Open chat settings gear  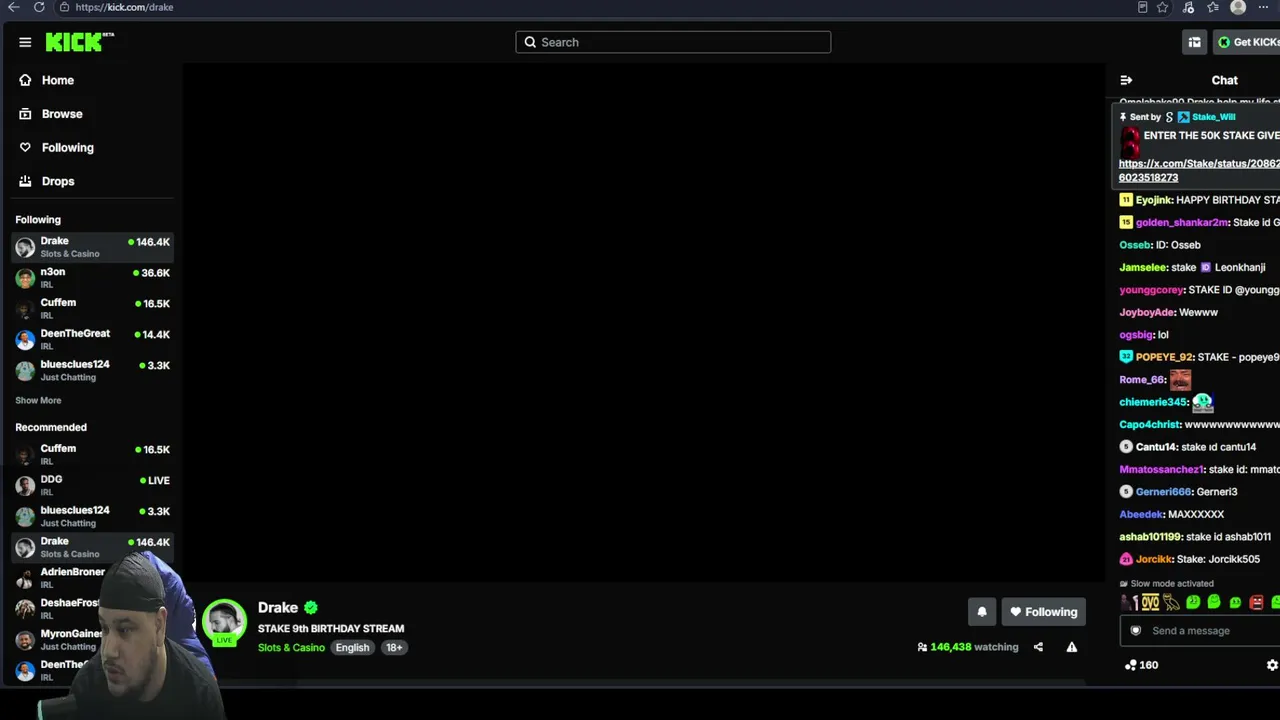1272,665
